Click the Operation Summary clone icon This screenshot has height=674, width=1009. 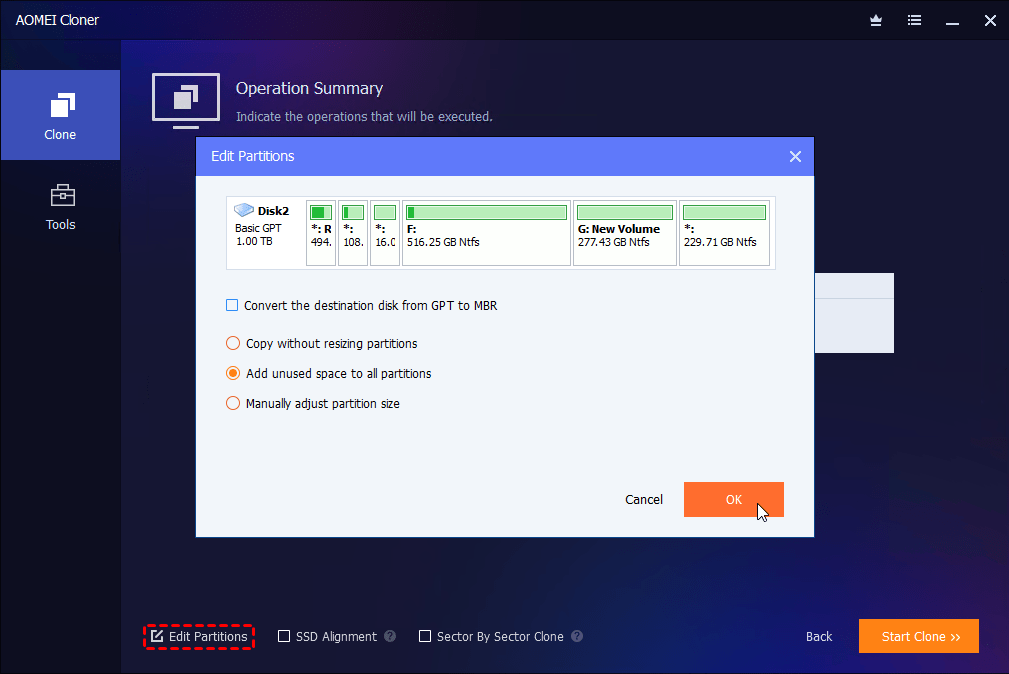click(x=186, y=100)
